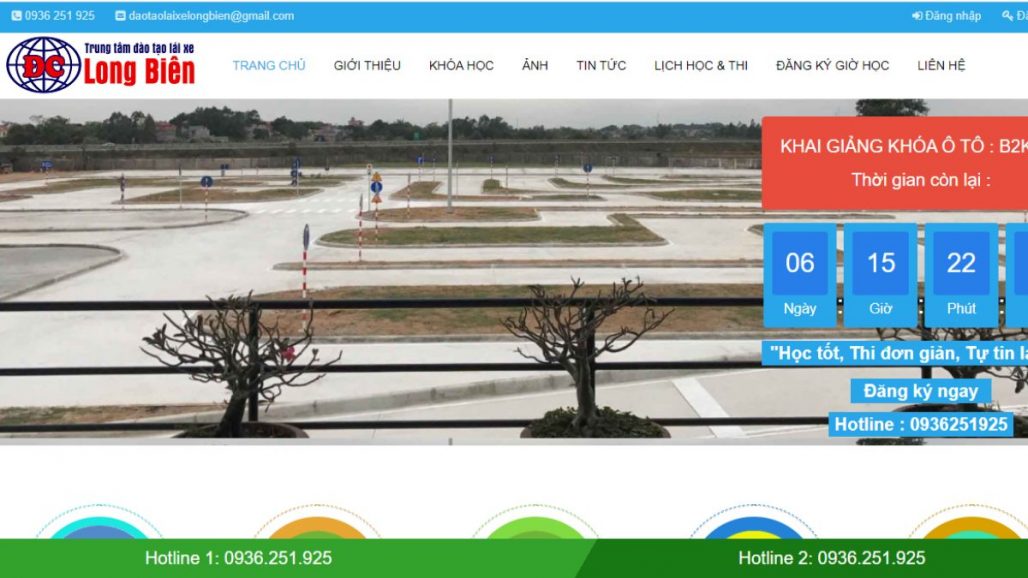Click the 22 Phút countdown box
The image size is (1028, 578).
961,275
